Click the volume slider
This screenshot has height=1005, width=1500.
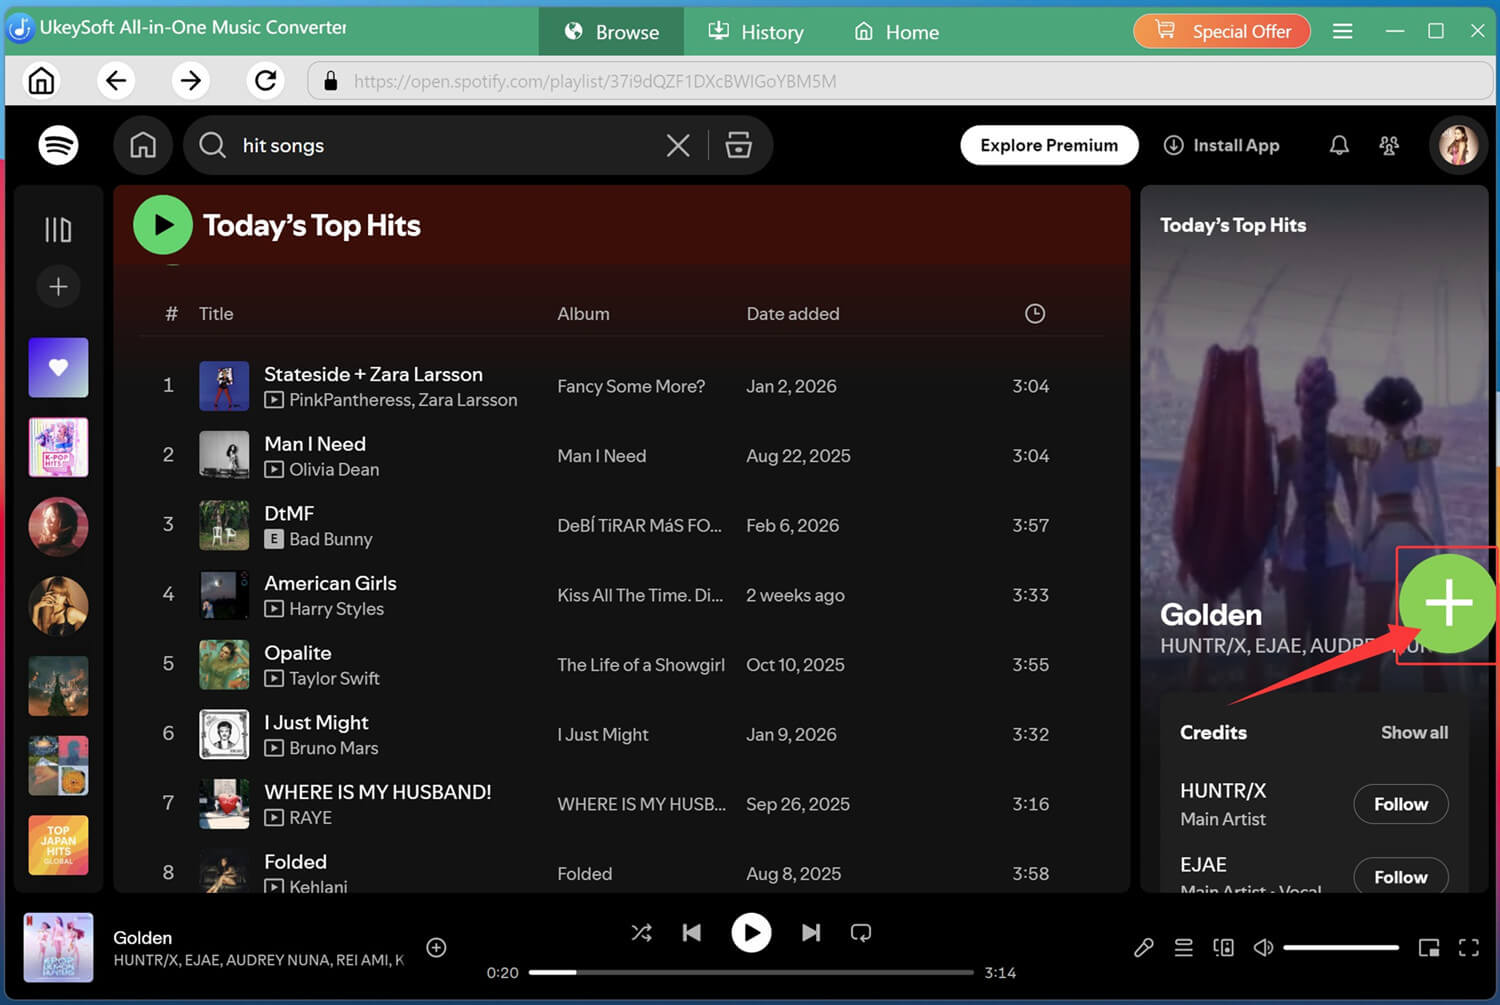1340,947
